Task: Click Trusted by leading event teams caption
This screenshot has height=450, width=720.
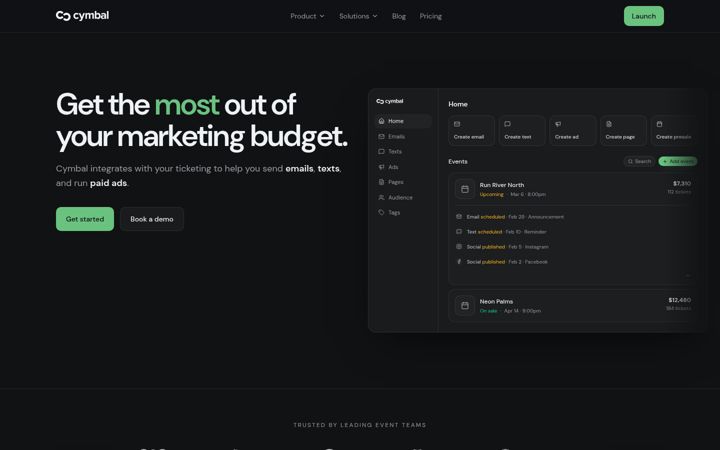Action: (x=360, y=425)
